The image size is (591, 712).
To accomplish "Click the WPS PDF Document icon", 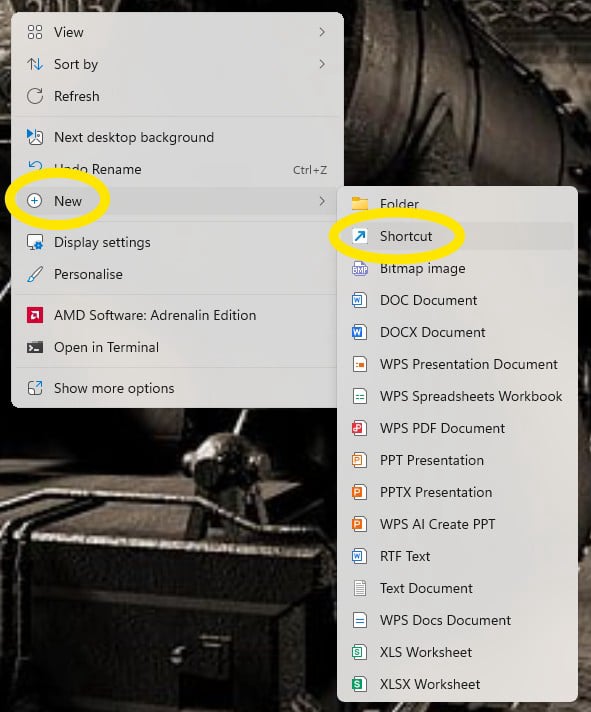I will tap(359, 428).
